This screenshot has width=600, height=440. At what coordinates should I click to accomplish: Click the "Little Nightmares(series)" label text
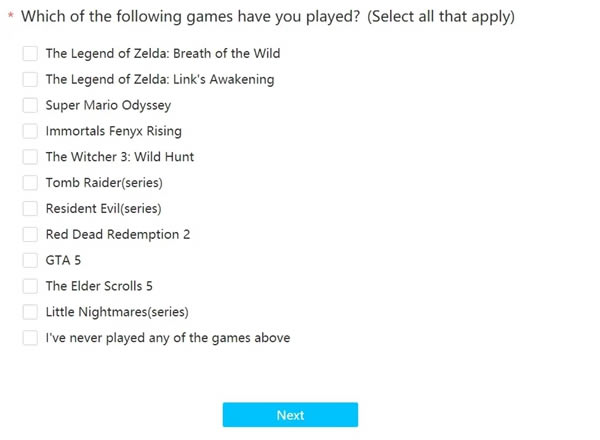[117, 312]
